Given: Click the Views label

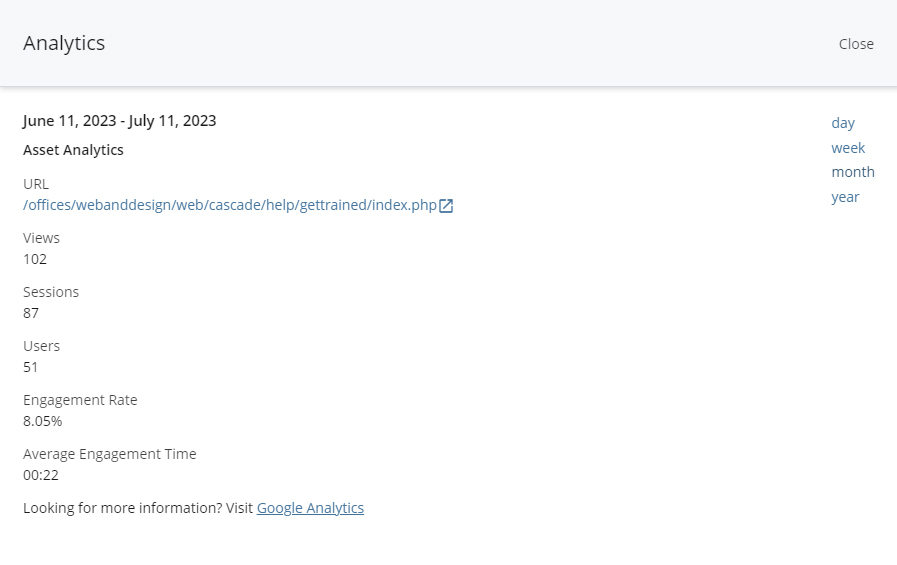Looking at the screenshot, I should pos(42,238).
